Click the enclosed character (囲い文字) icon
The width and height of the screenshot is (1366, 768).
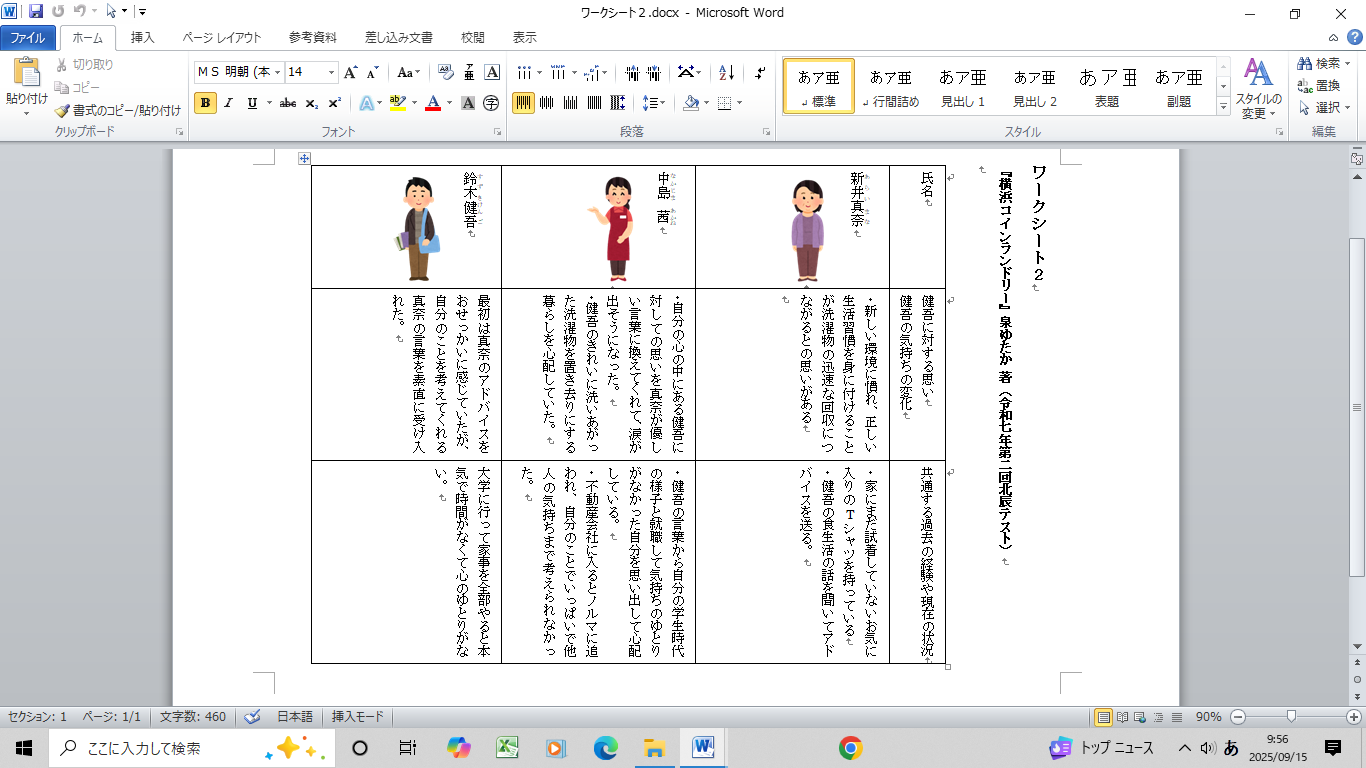[x=491, y=103]
